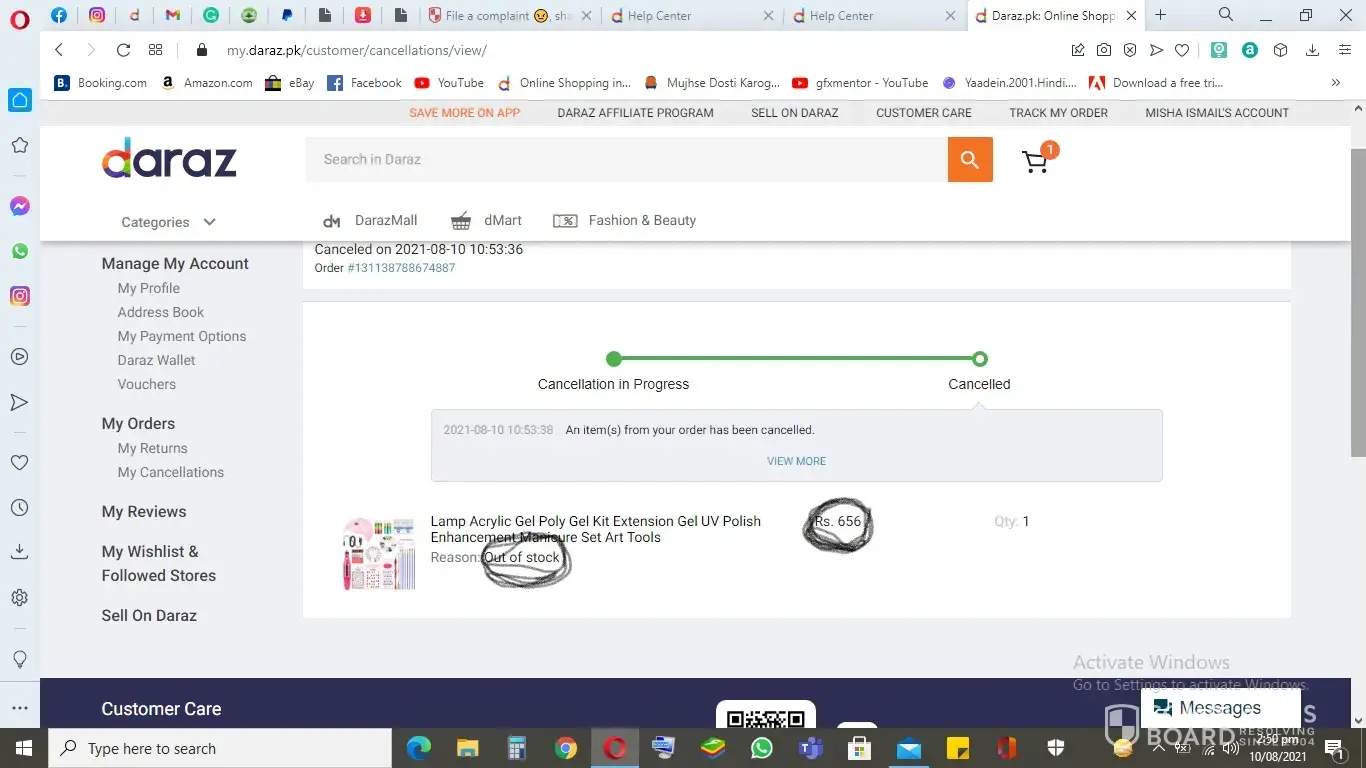Viewport: 1366px width, 768px height.
Task: Click the order number link
Action: click(401, 268)
